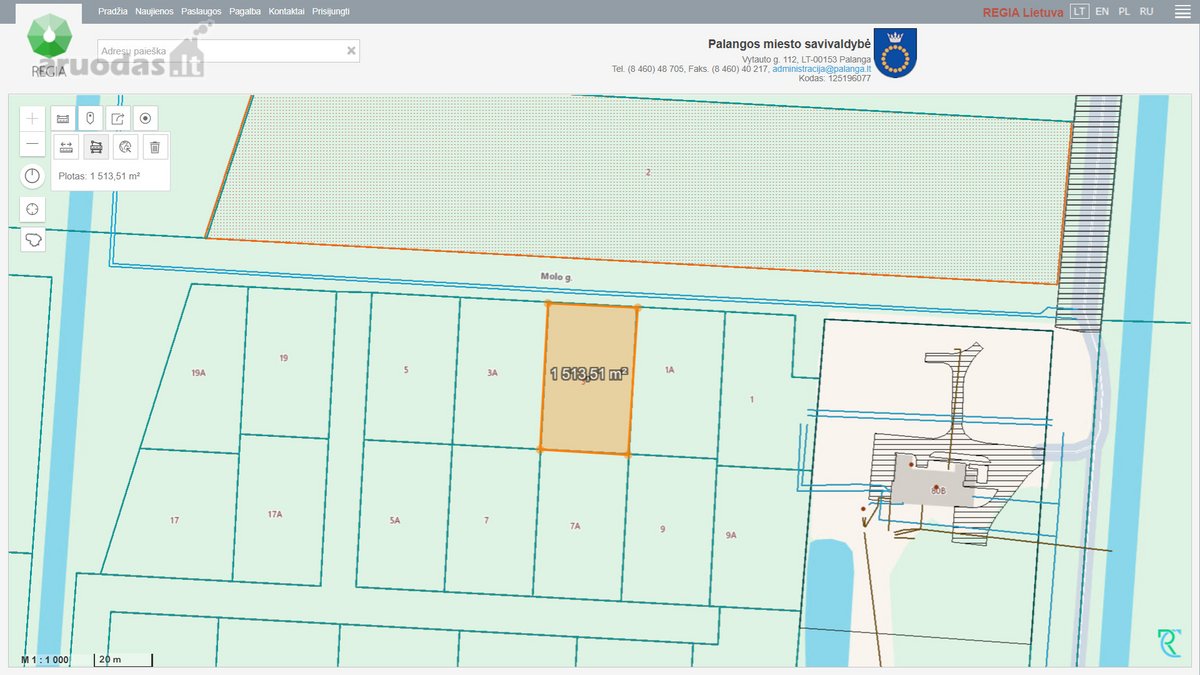Click Prisijungti to log in
Screen dimensions: 1200x675
pyautogui.click(x=331, y=11)
